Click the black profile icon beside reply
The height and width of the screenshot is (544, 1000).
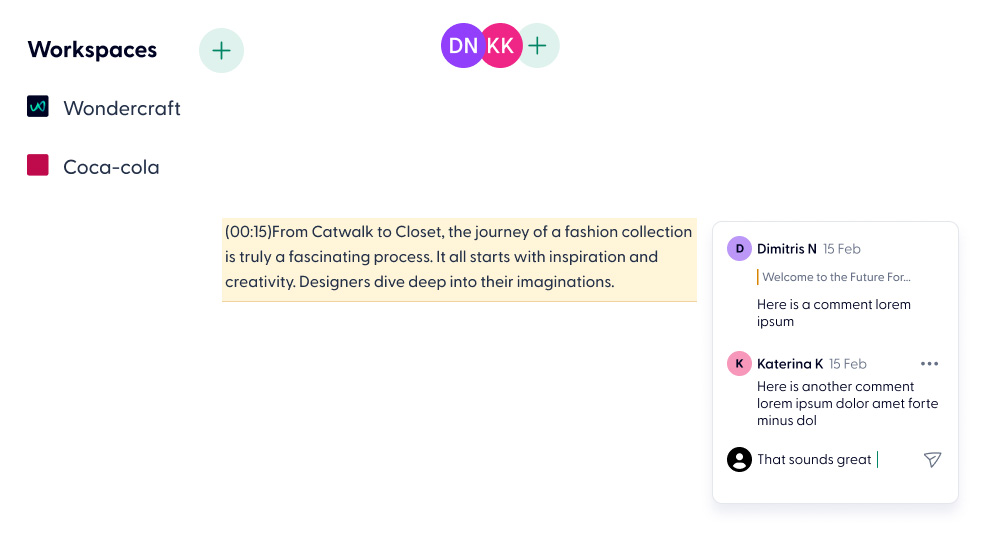pos(739,459)
